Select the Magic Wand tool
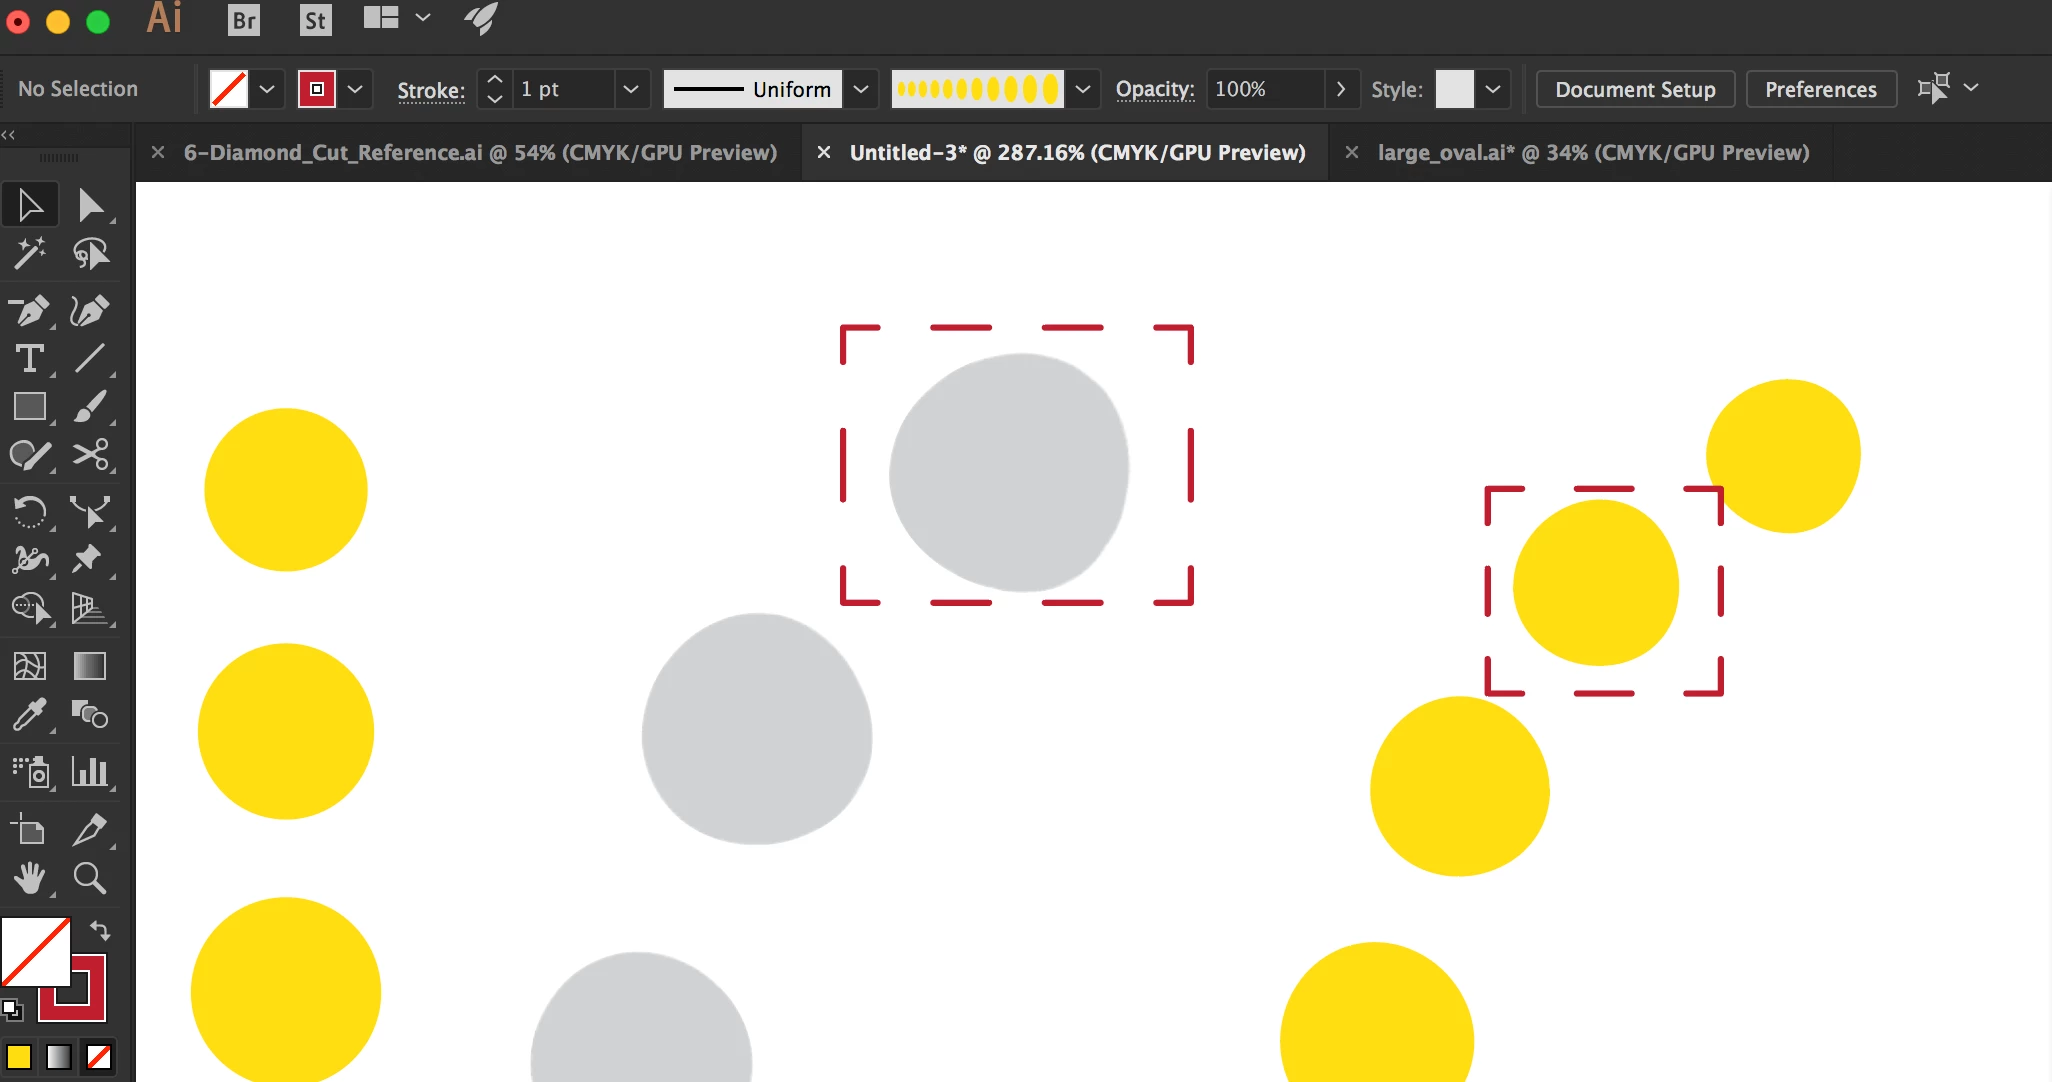Viewport: 2052px width, 1082px height. pos(29,254)
